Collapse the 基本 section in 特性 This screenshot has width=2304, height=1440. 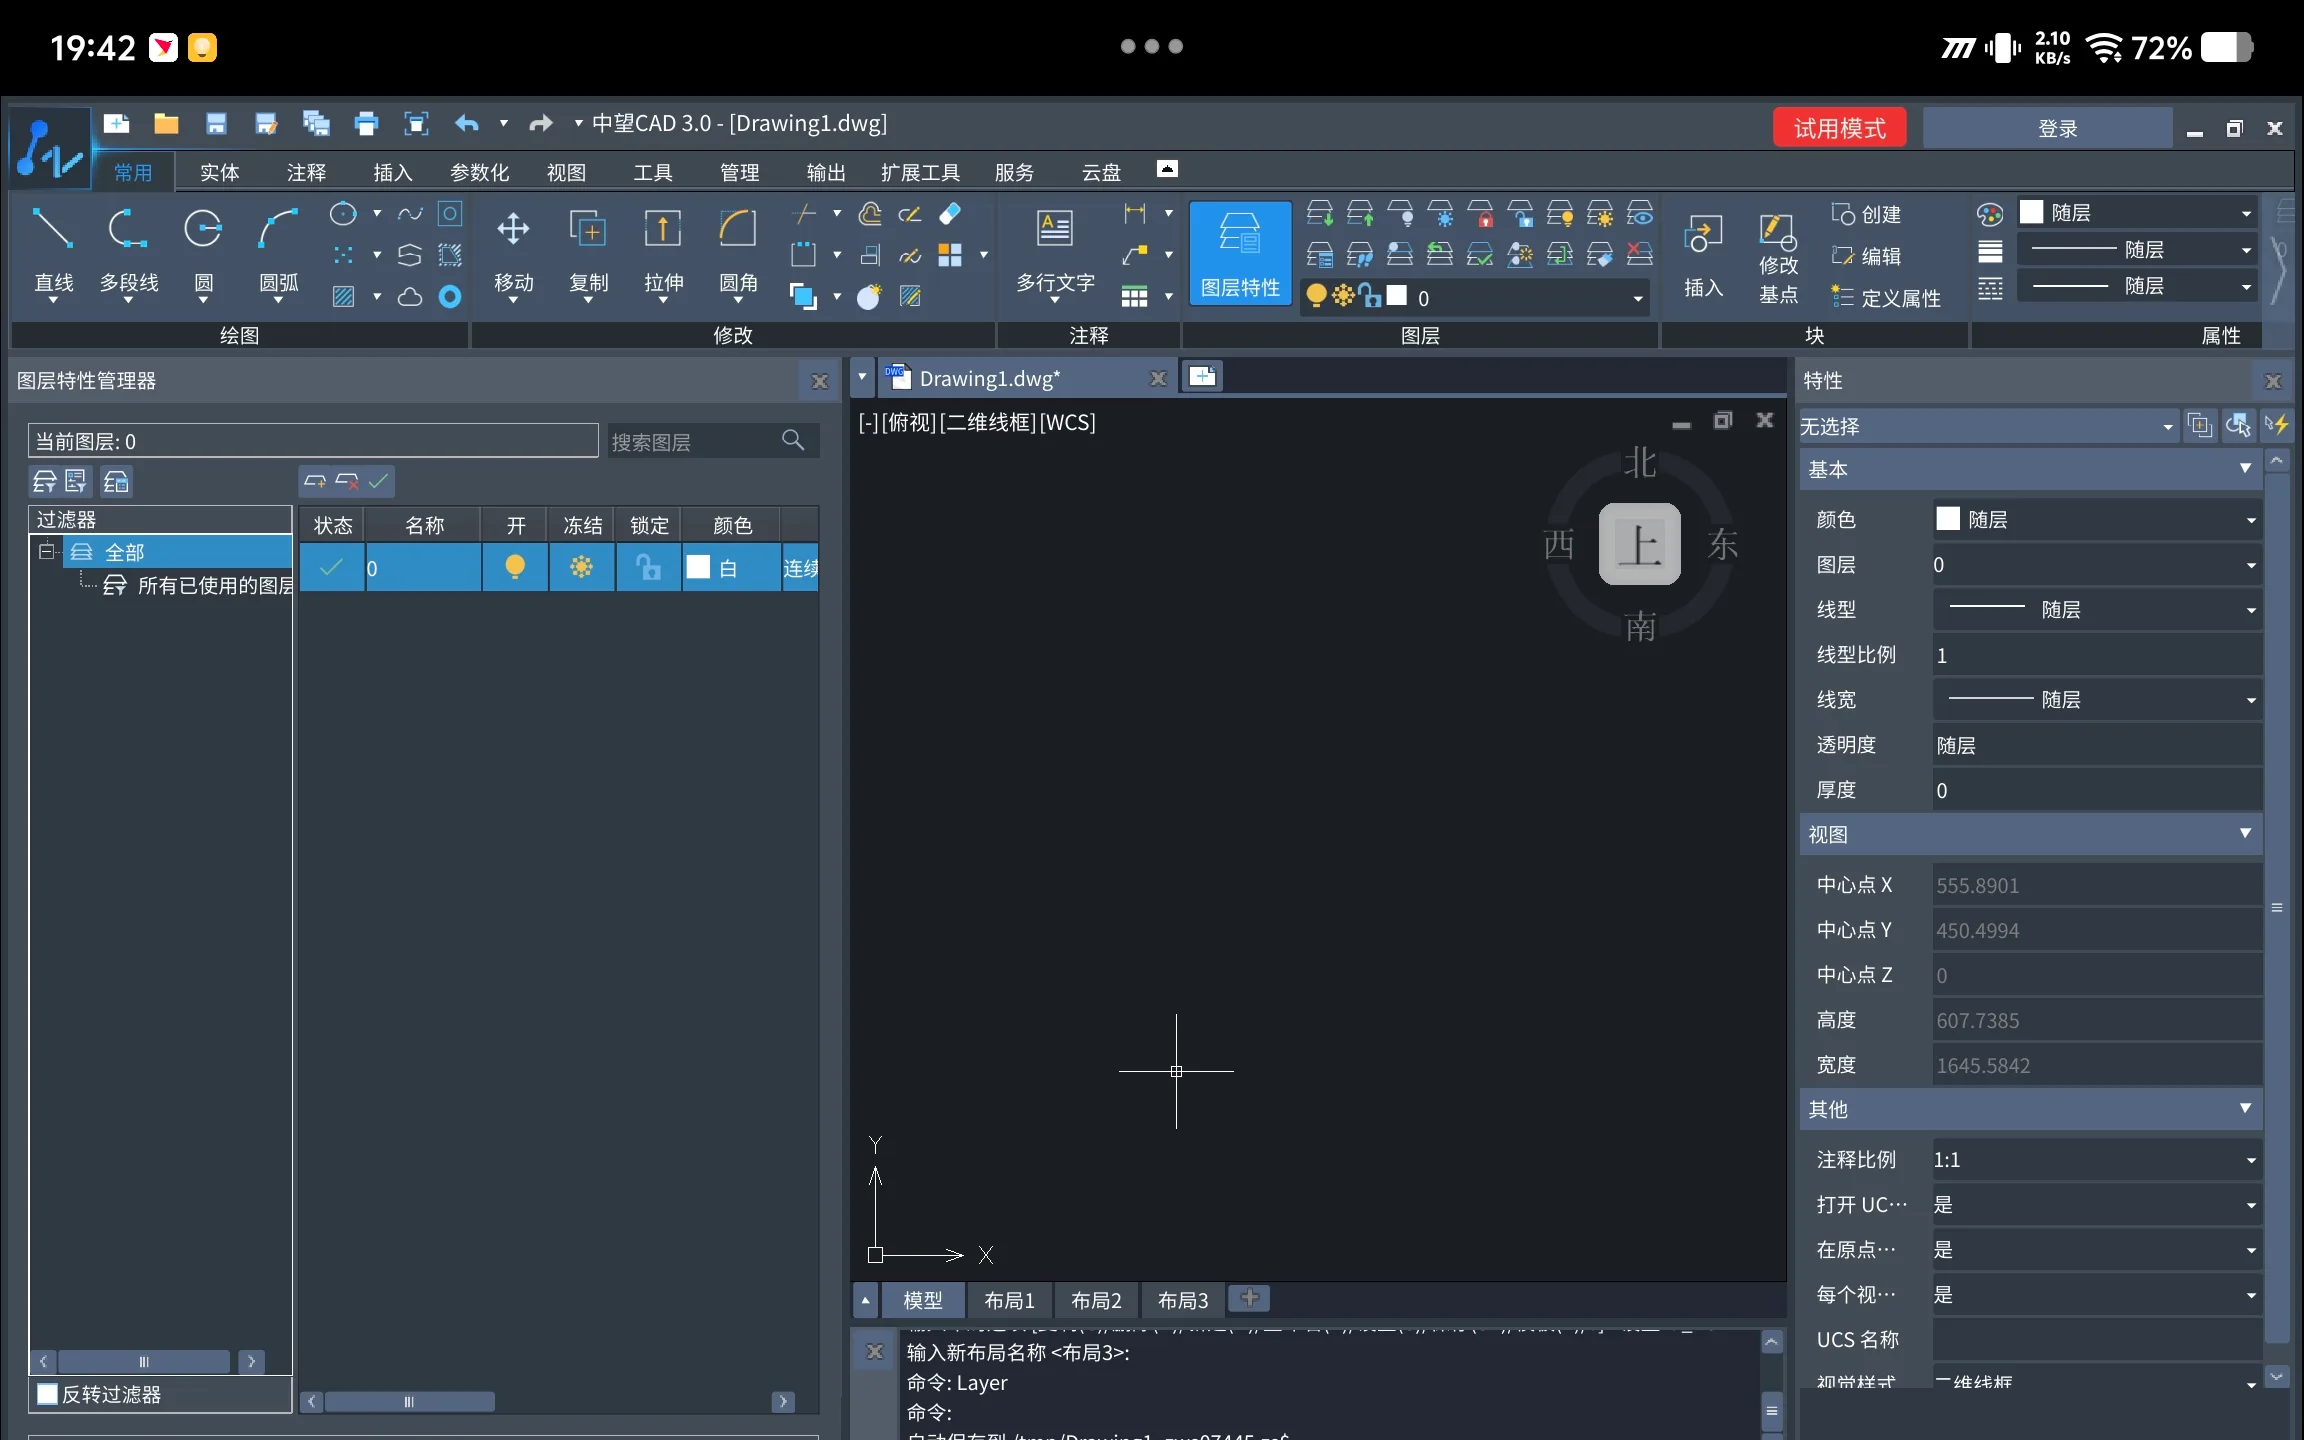[x=2245, y=468]
